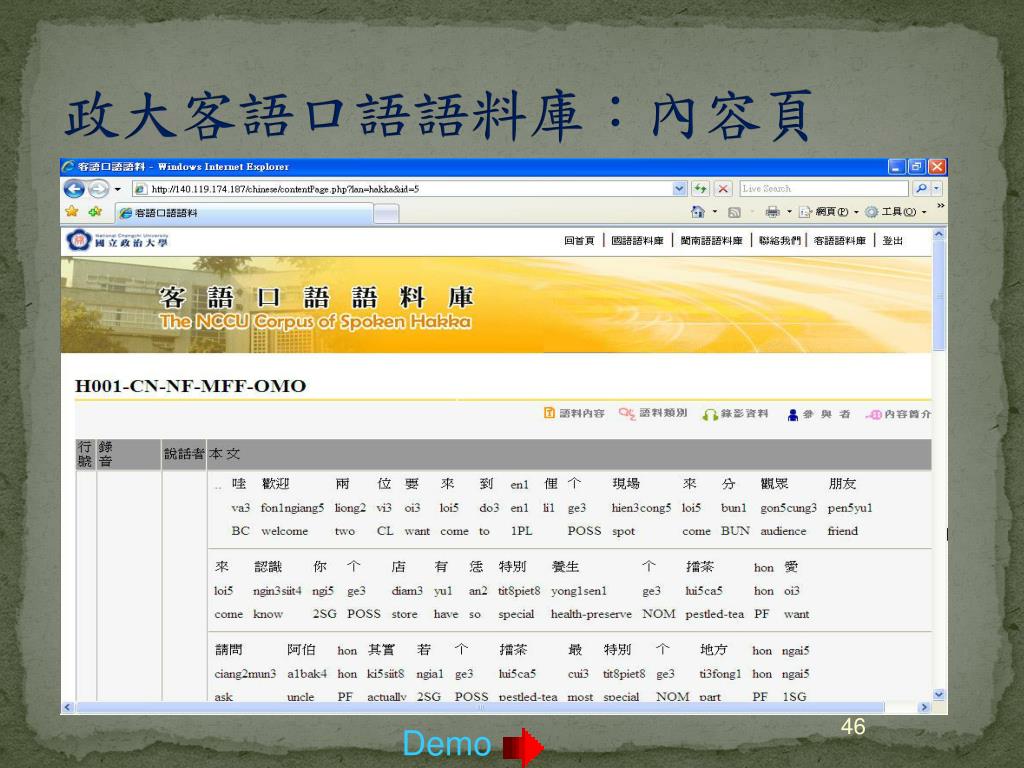Click the gloss word welcome
Viewport: 1024px width, 768px height.
click(284, 531)
